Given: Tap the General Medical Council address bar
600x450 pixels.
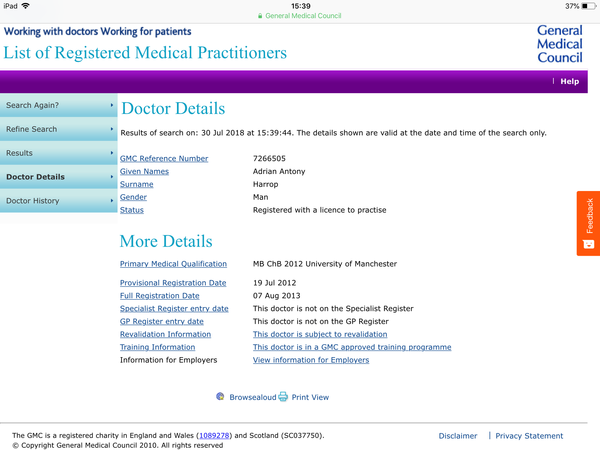Looking at the screenshot, I should point(300,16).
